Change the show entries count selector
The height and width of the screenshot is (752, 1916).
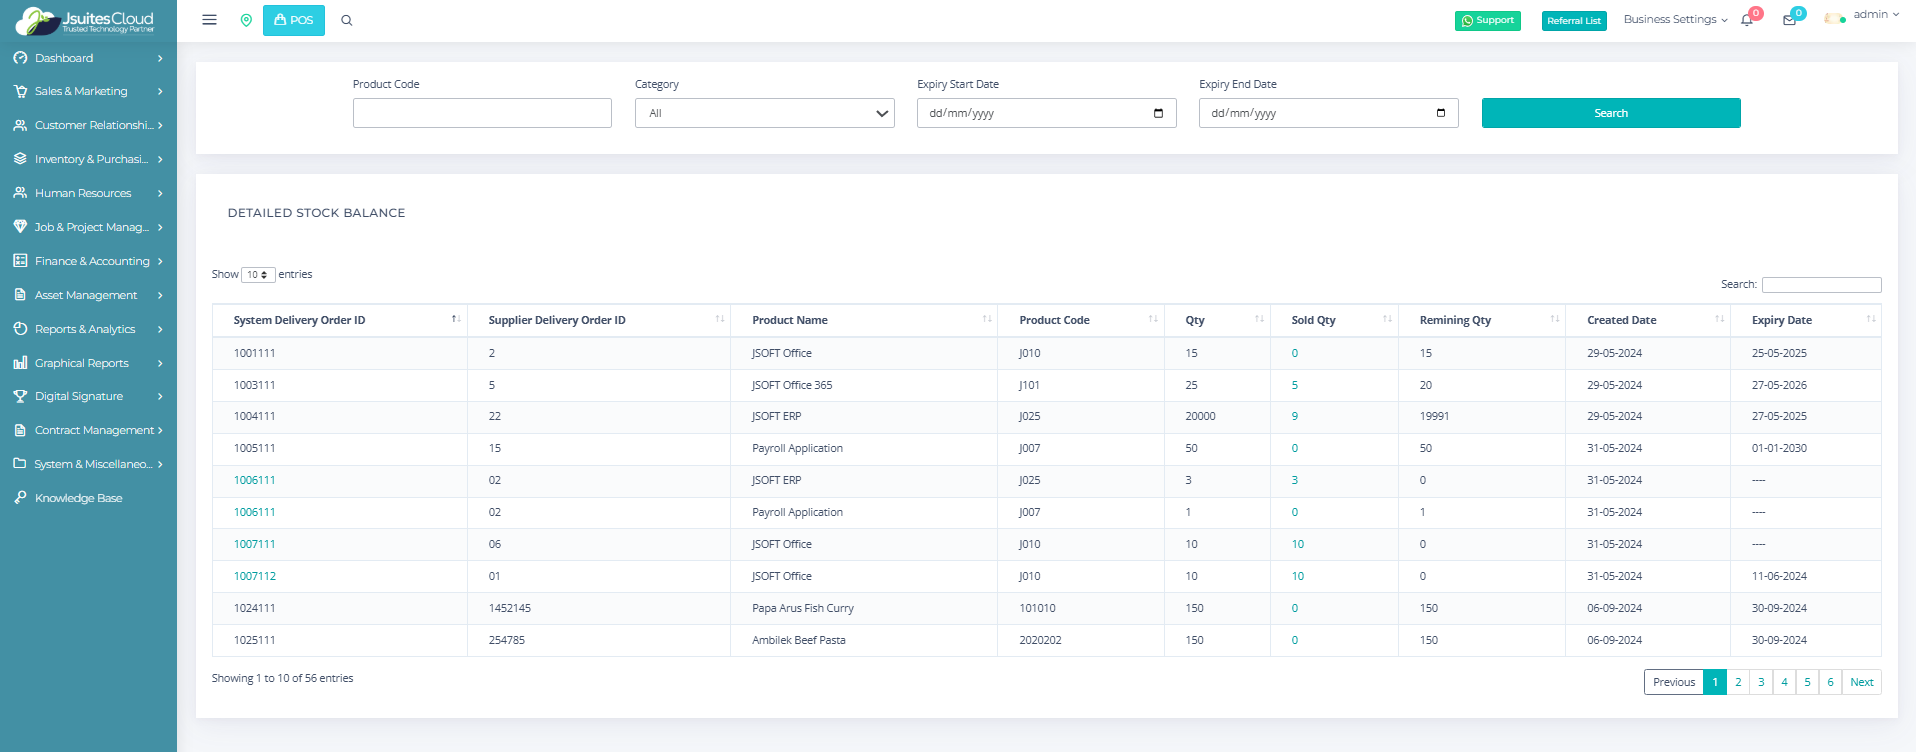tap(258, 275)
